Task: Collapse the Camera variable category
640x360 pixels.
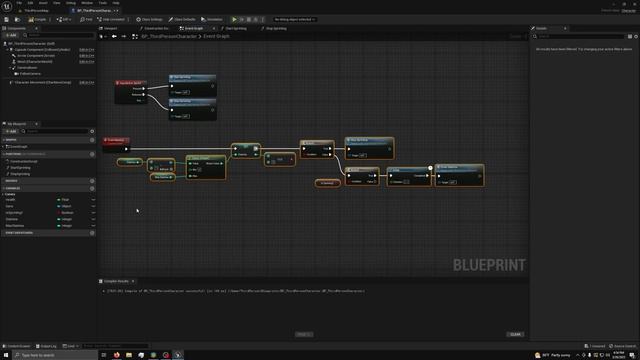Action: point(3,194)
